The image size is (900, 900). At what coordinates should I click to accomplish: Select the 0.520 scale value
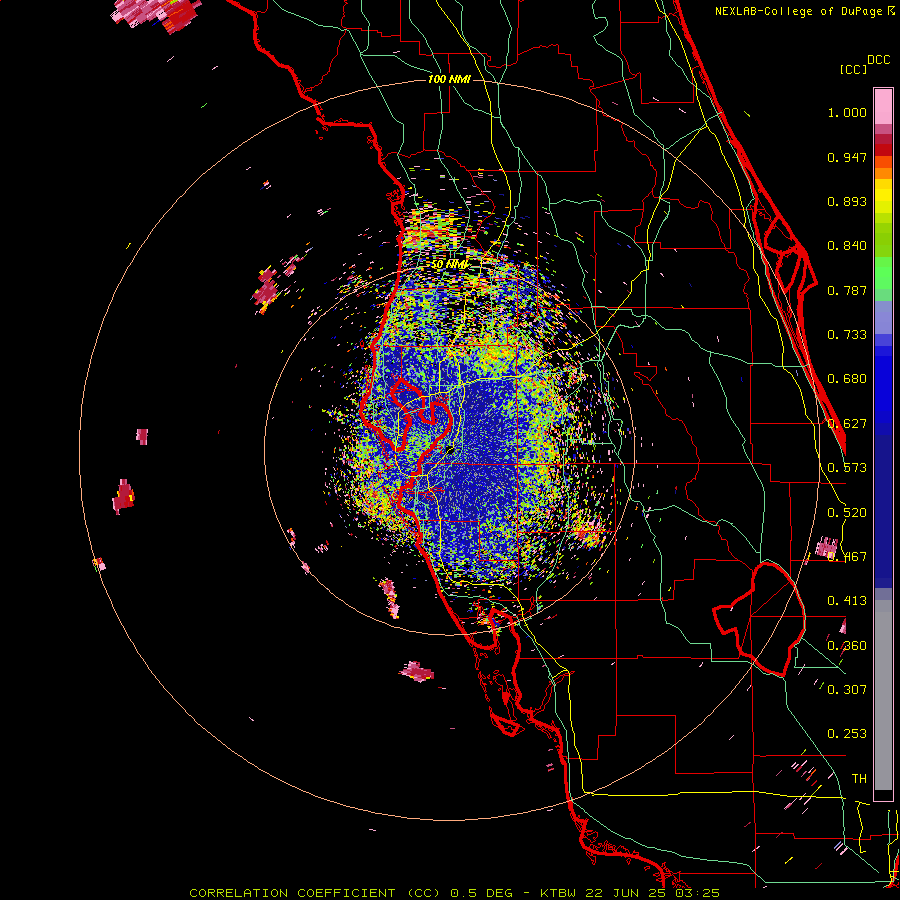tap(847, 513)
